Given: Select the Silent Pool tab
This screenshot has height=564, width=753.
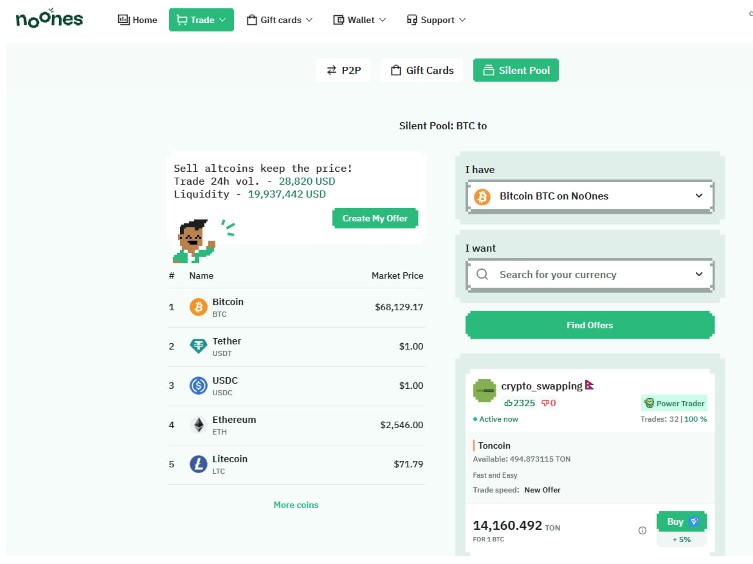Looking at the screenshot, I should click(x=516, y=70).
